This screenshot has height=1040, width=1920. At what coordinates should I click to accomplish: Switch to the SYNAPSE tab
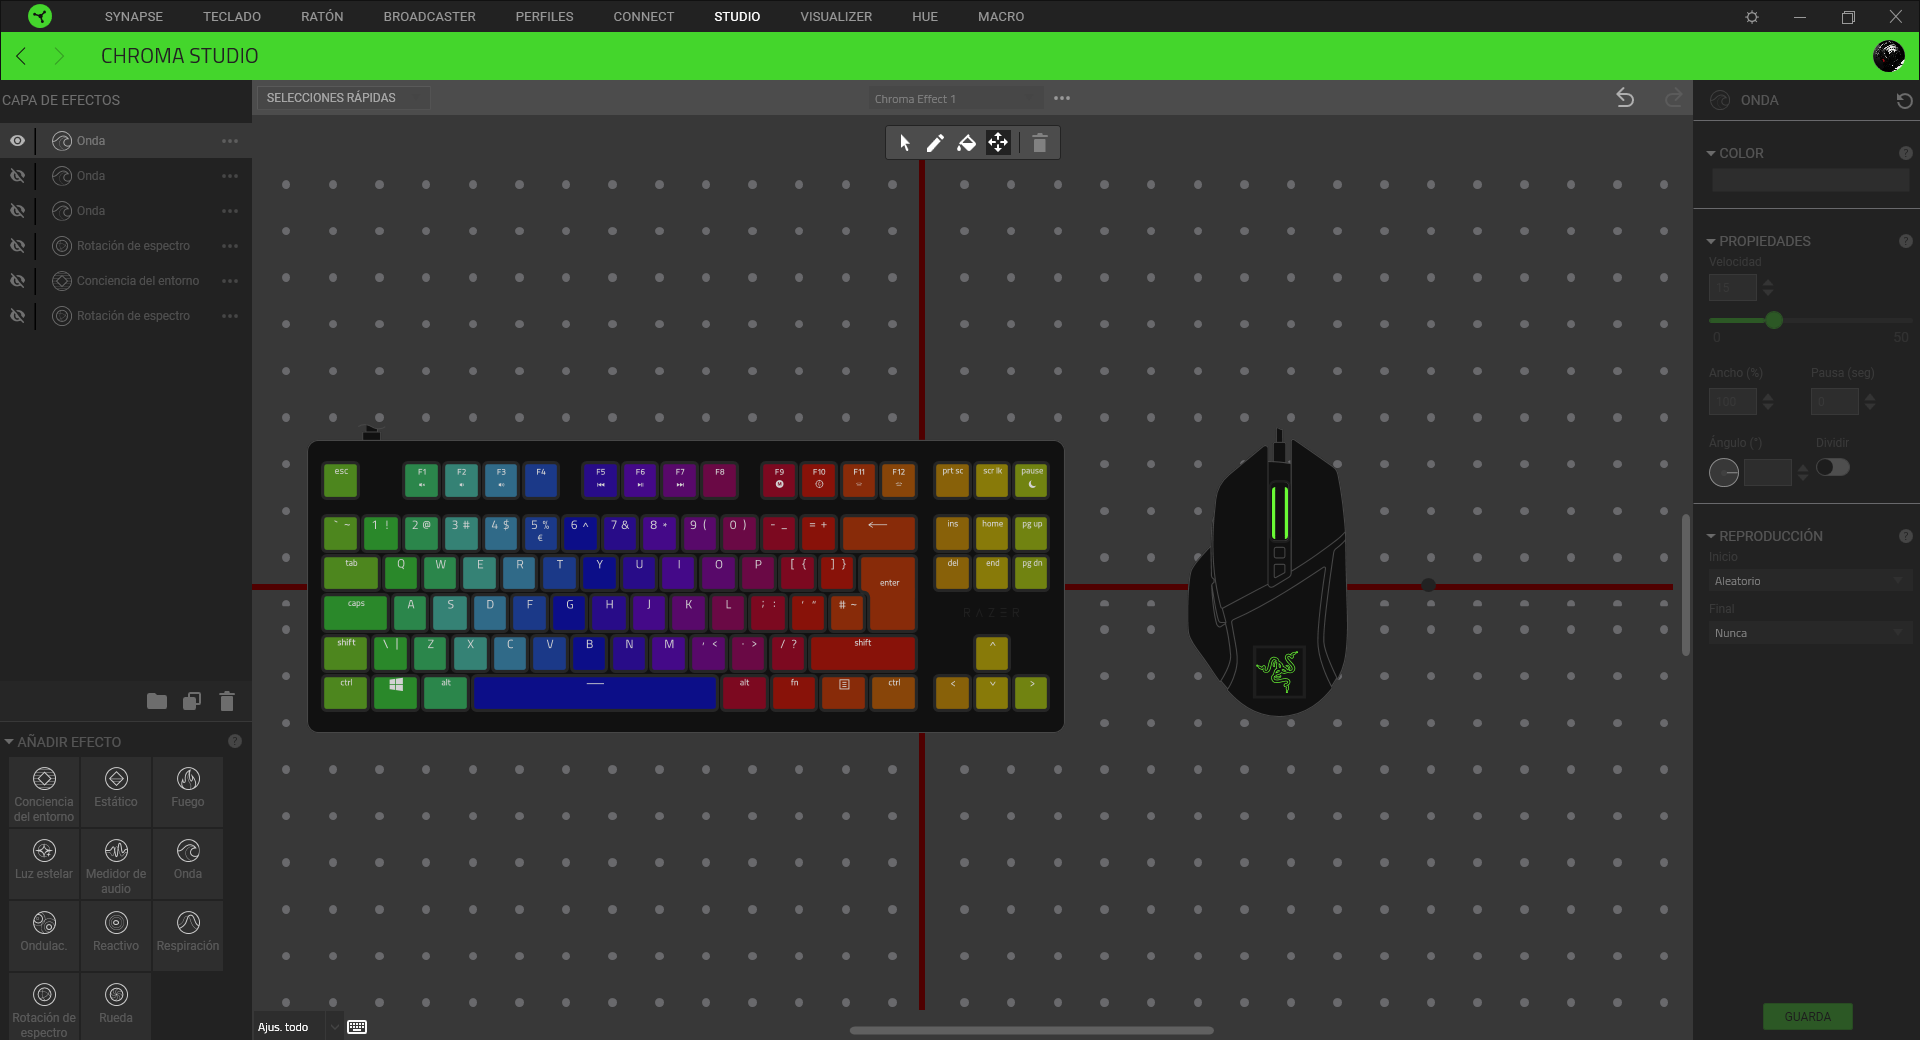click(134, 17)
